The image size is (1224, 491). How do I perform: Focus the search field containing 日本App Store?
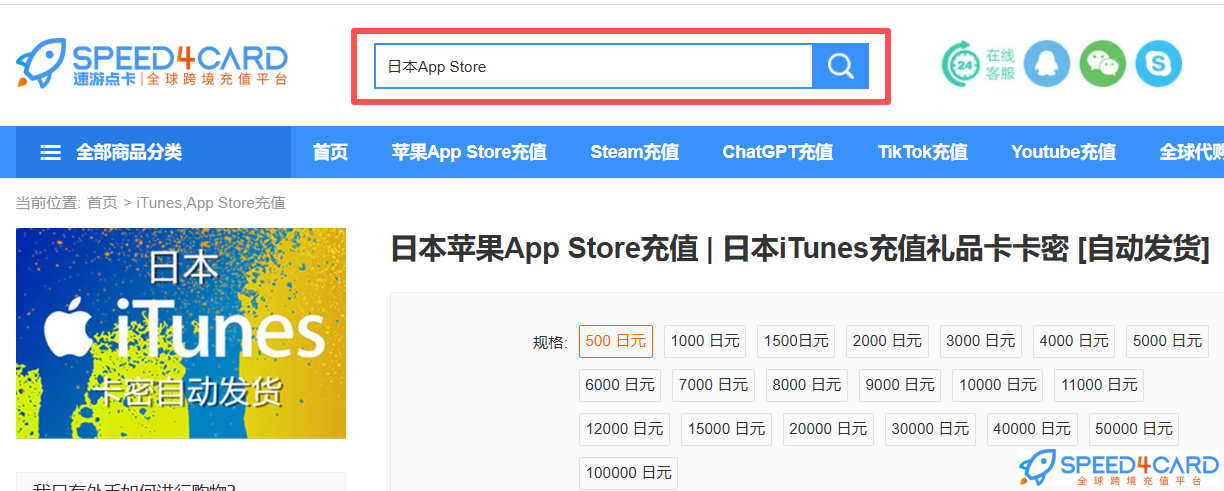pyautogui.click(x=593, y=67)
